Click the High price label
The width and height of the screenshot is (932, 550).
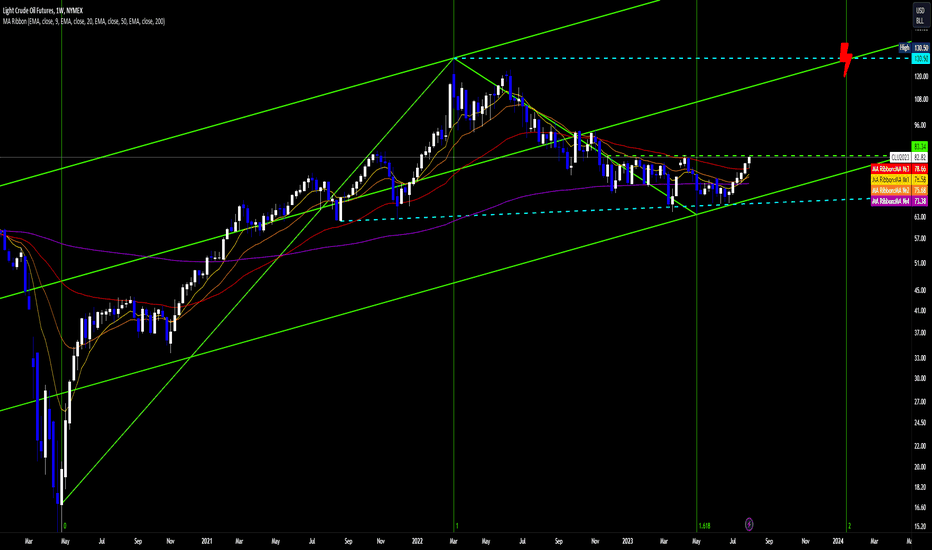(x=904, y=48)
